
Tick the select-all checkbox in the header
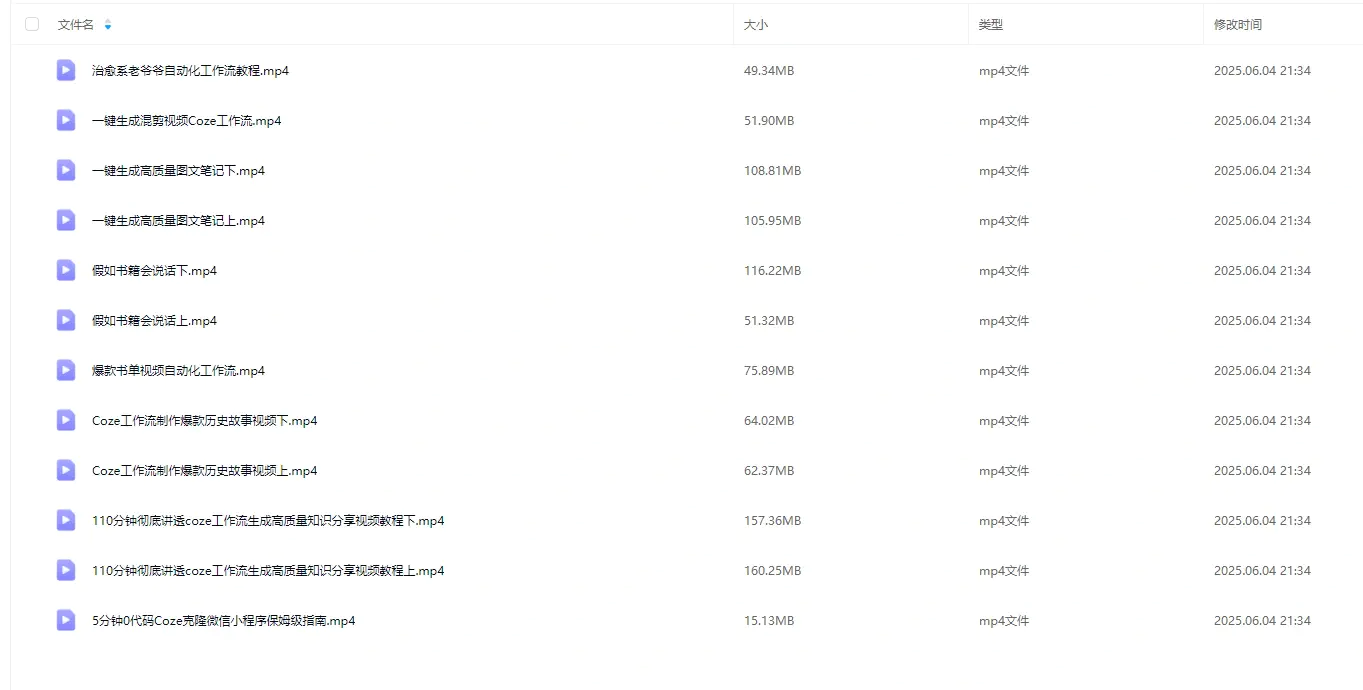pyautogui.click(x=32, y=24)
